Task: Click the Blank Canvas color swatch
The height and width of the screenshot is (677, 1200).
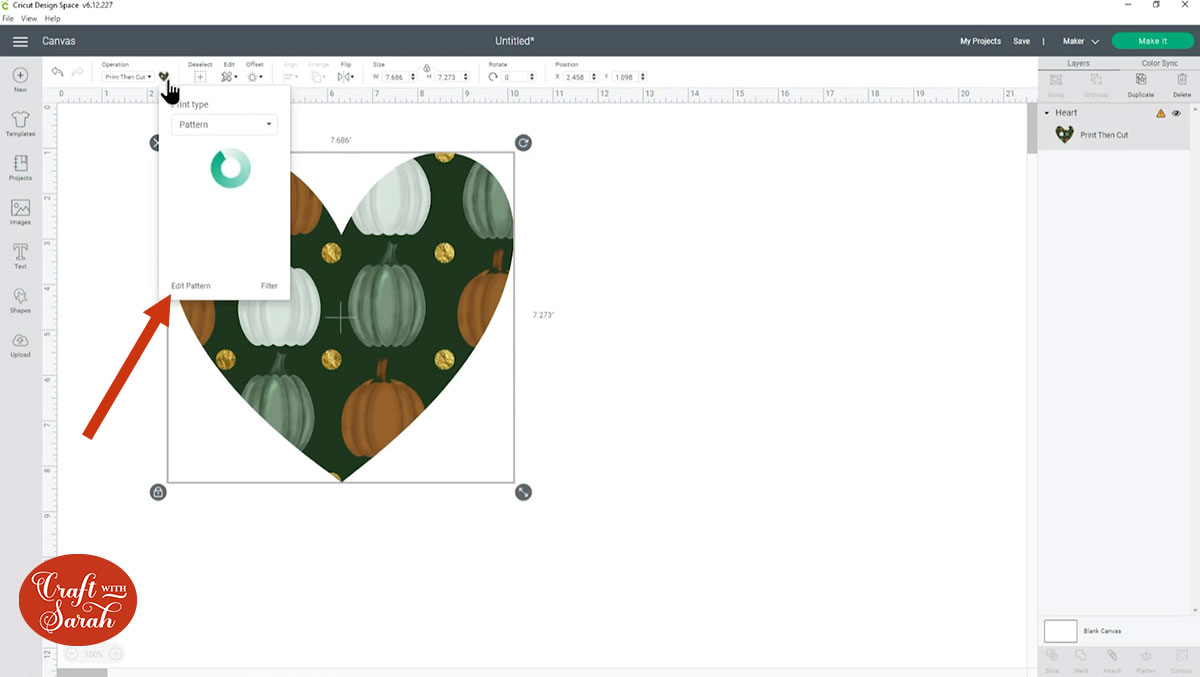Action: pos(1060,631)
